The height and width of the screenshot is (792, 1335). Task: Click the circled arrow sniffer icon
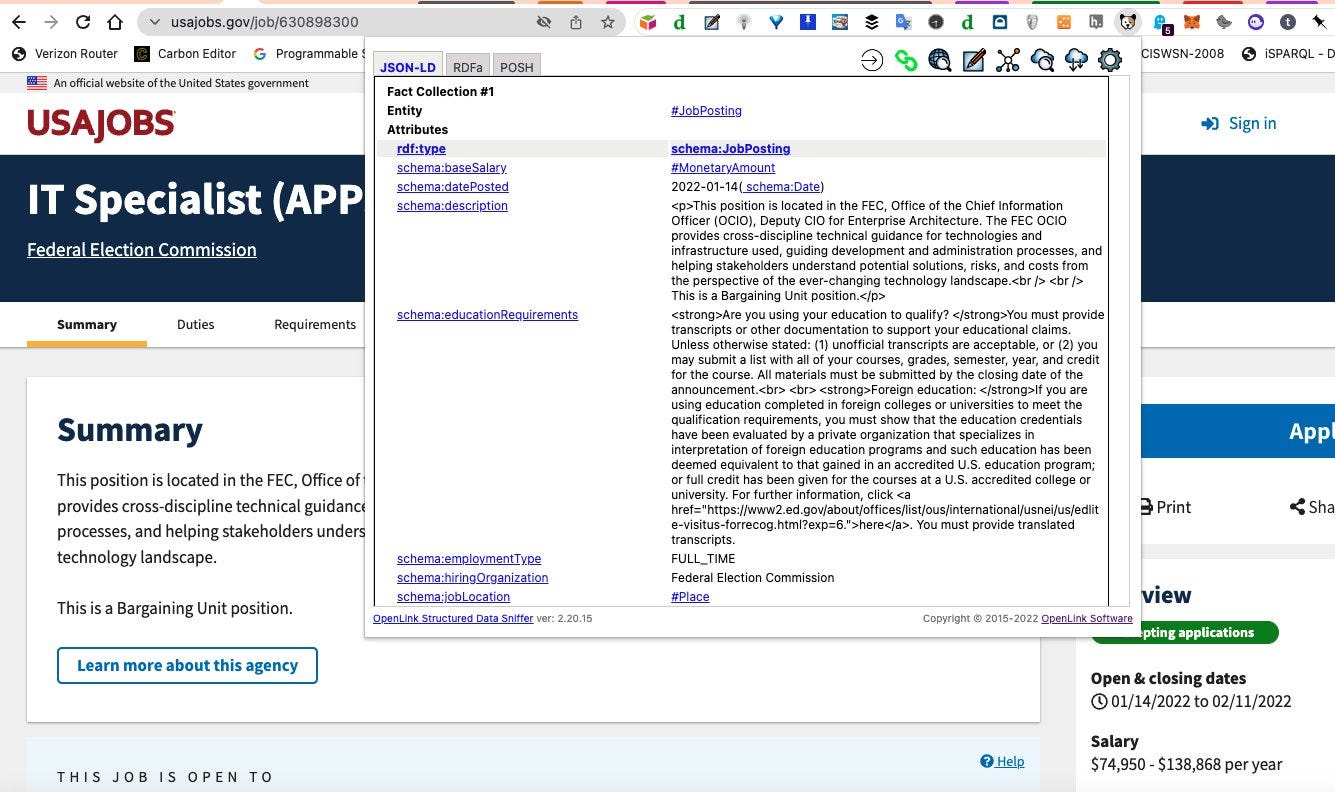pyautogui.click(x=872, y=61)
